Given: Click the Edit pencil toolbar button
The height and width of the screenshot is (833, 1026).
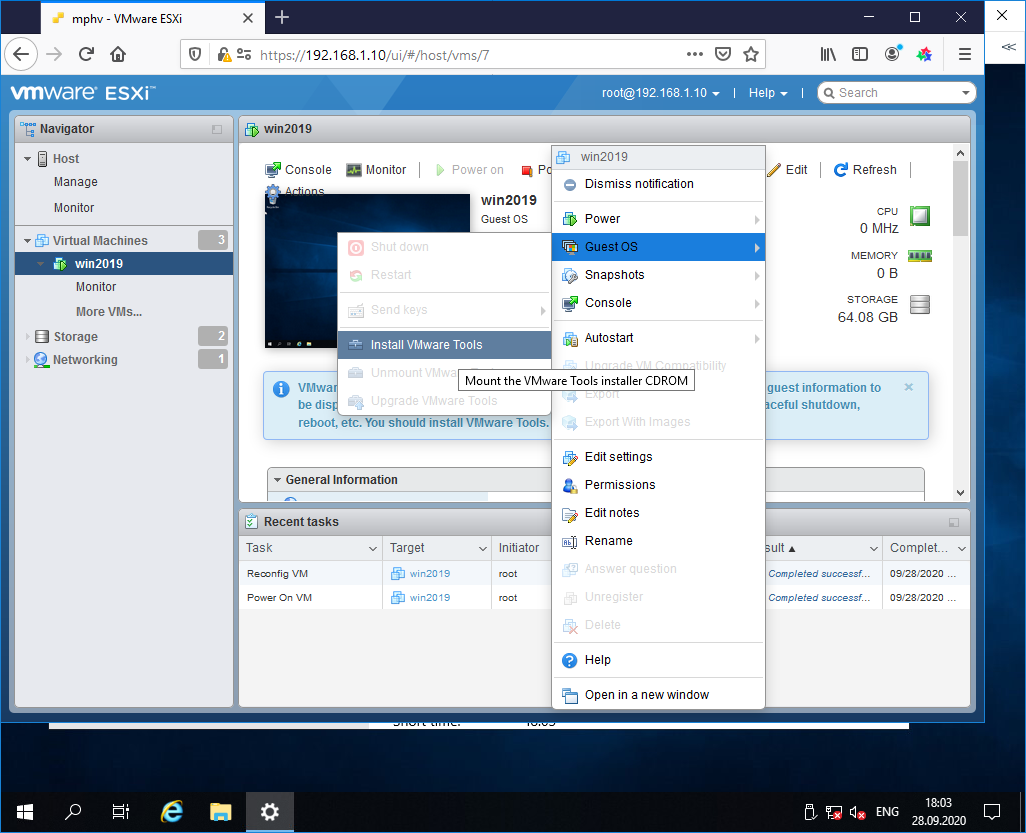Looking at the screenshot, I should tap(787, 170).
